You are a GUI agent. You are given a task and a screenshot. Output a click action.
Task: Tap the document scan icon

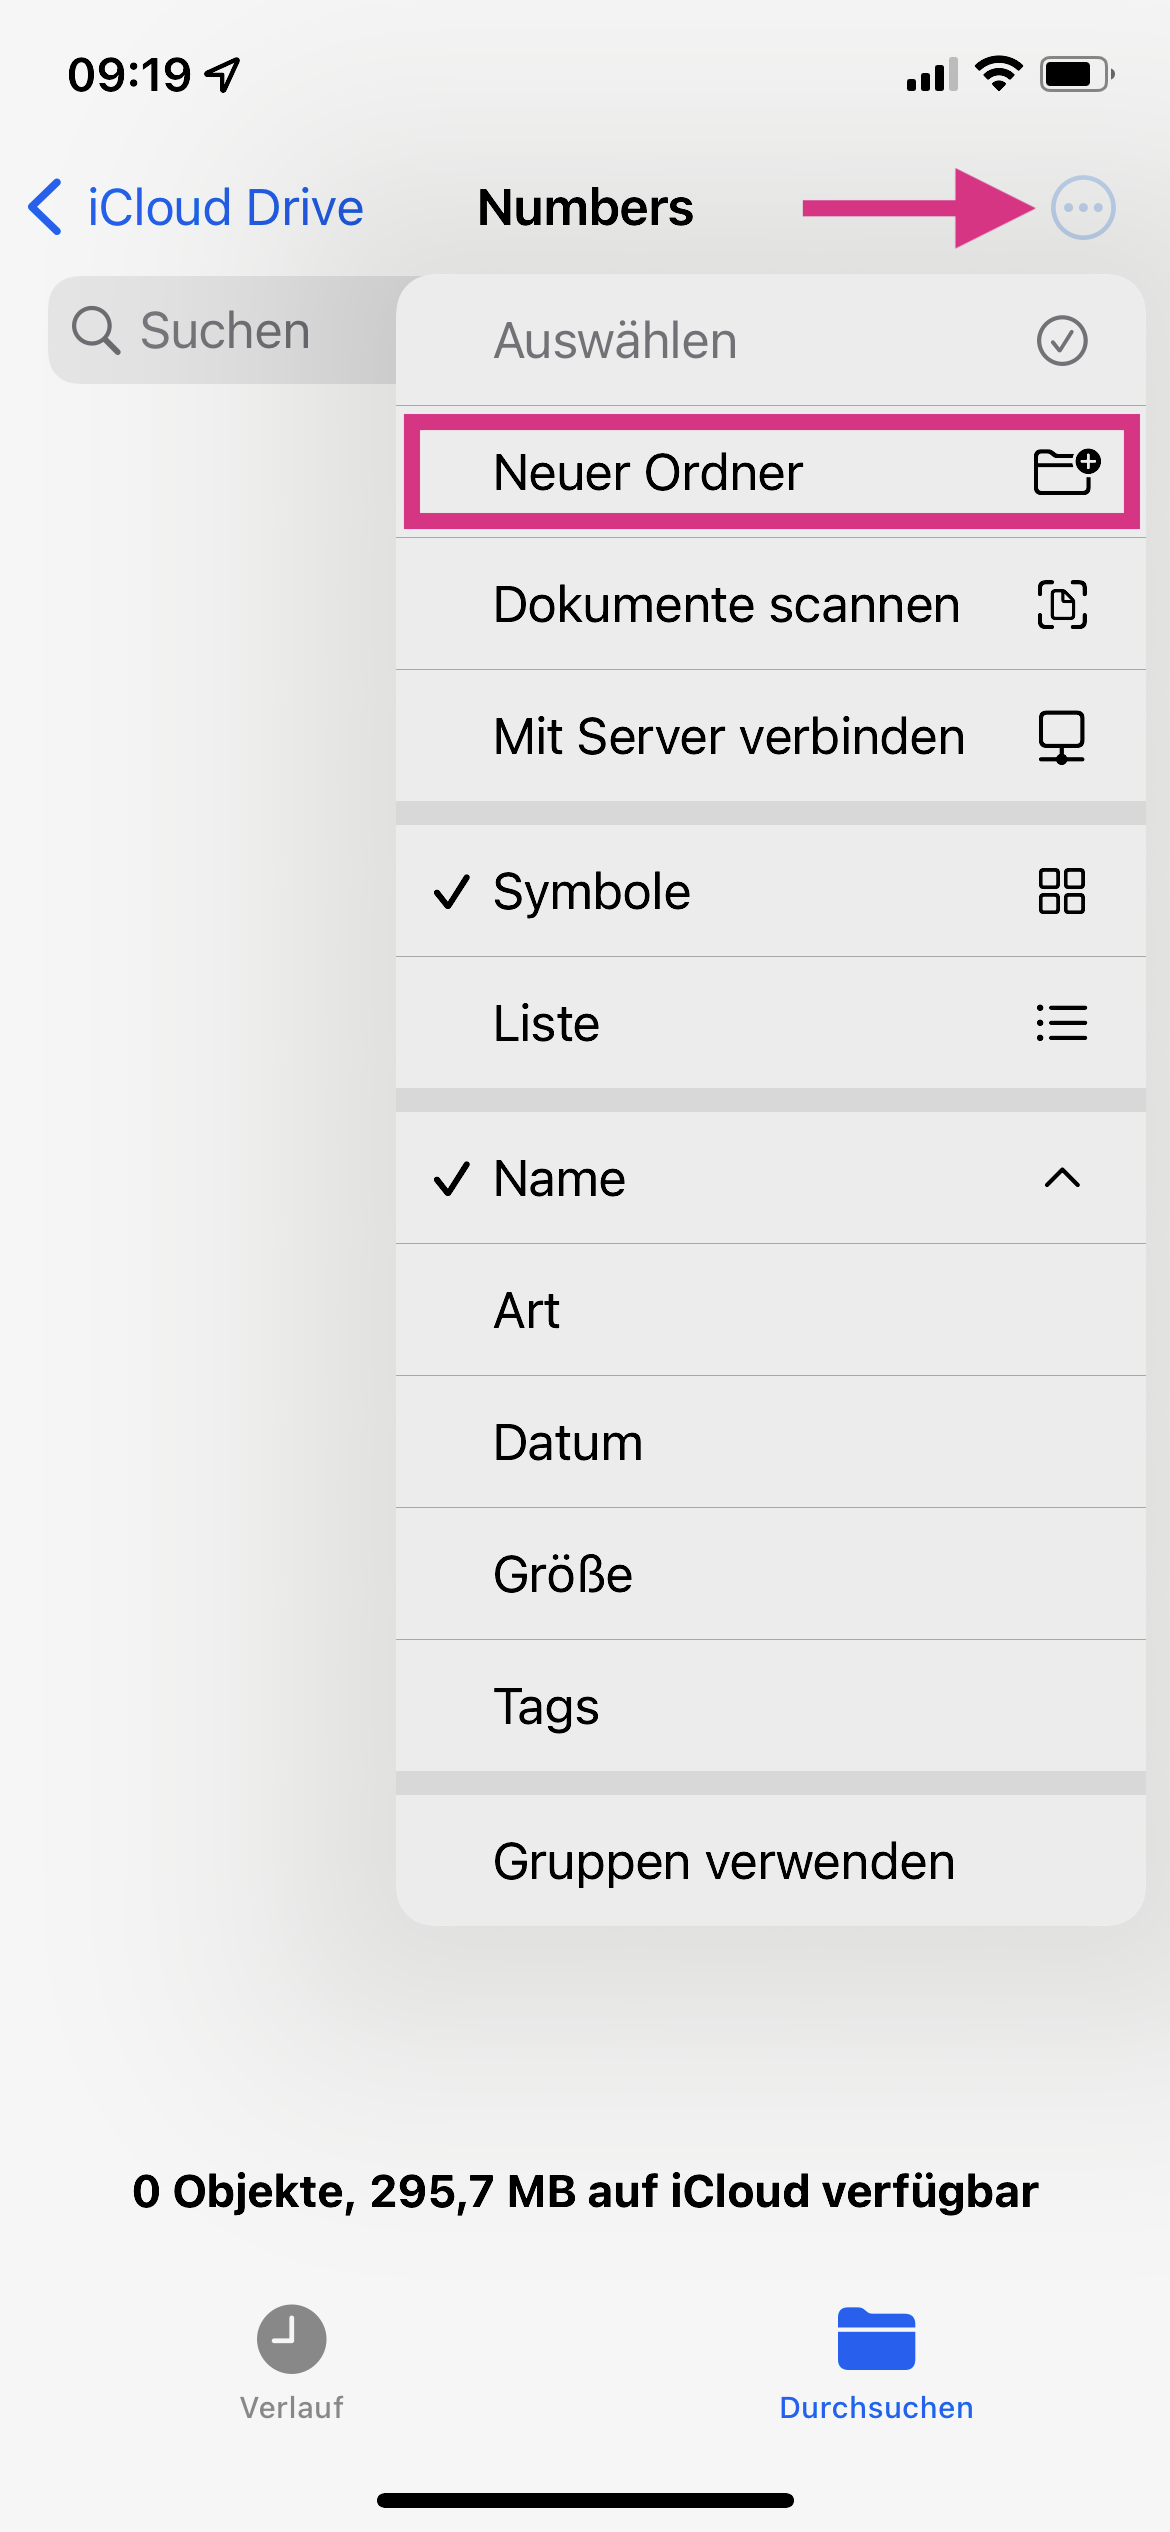click(1062, 604)
